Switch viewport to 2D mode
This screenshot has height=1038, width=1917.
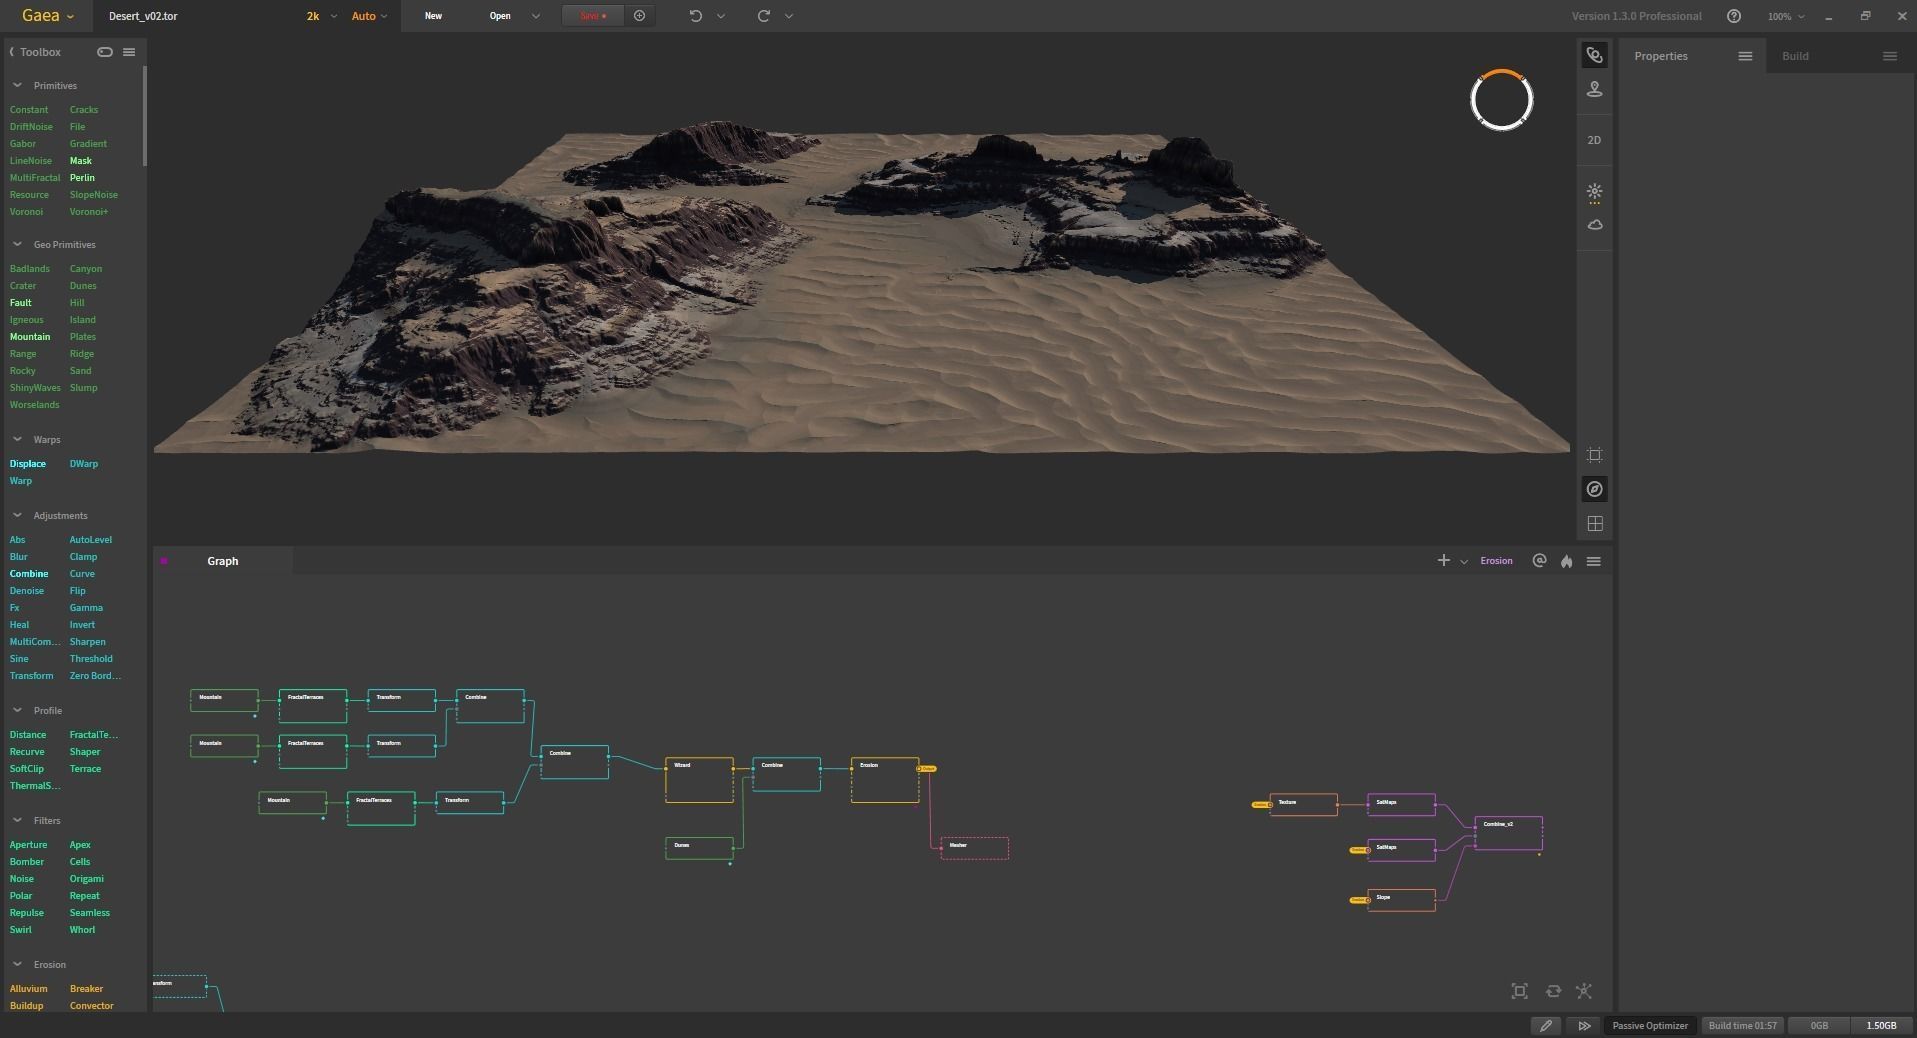pos(1594,140)
